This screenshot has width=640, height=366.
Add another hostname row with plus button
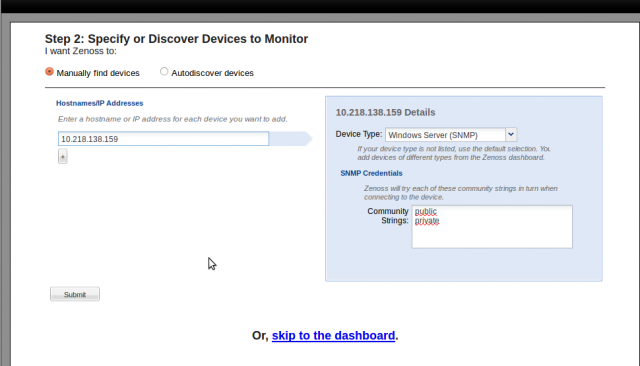[x=62, y=156]
